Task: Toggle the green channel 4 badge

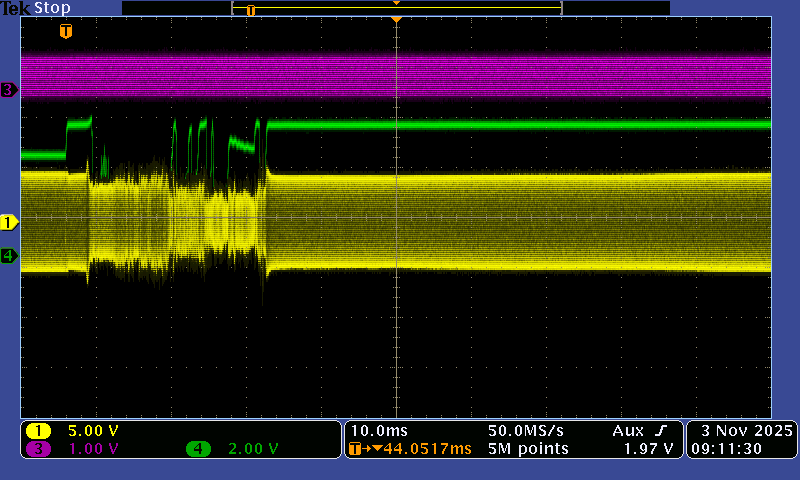Action: tap(198, 449)
